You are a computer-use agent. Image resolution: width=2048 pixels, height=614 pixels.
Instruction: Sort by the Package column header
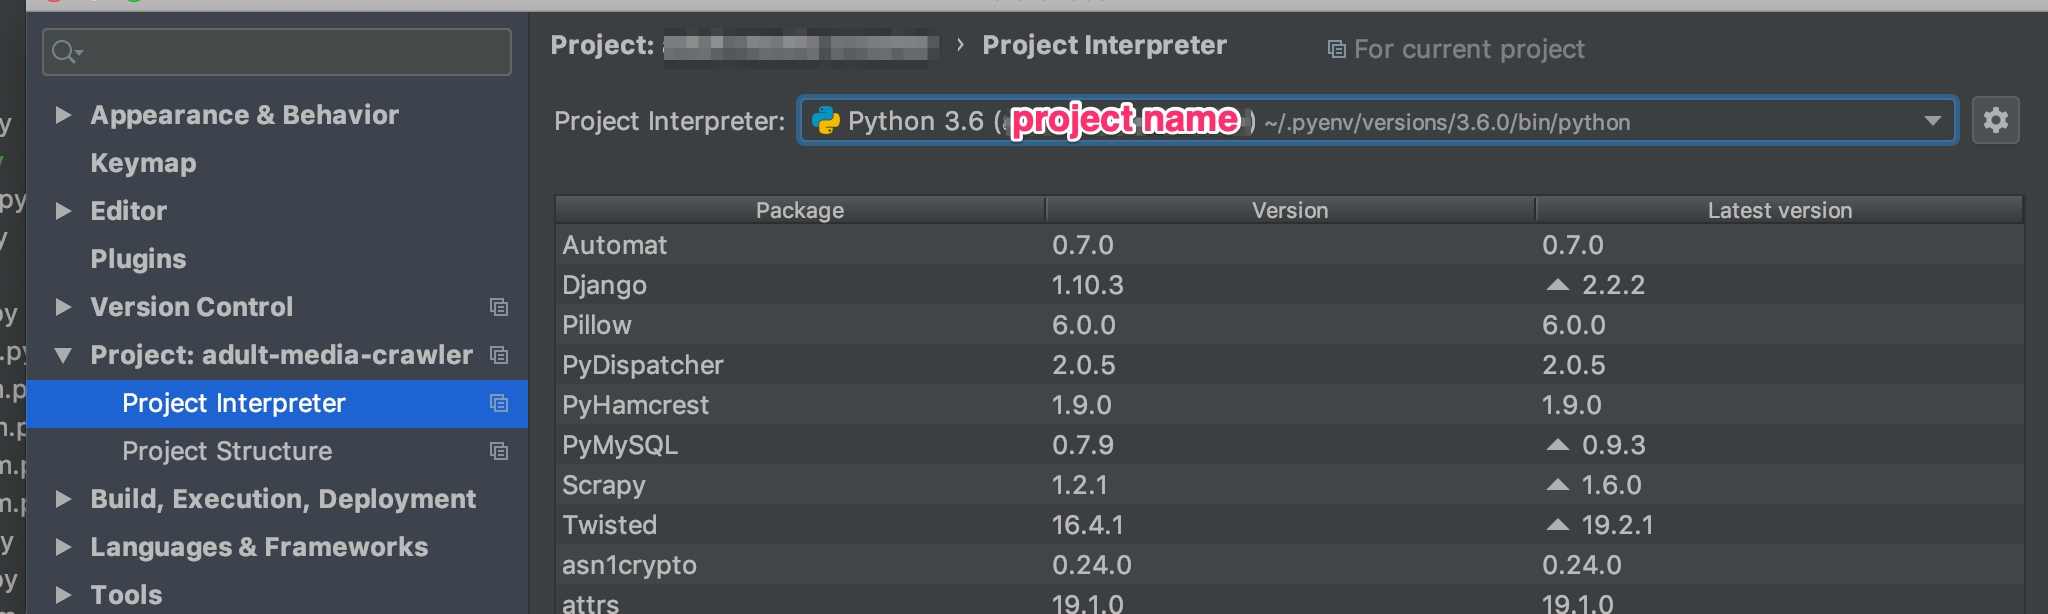(800, 210)
